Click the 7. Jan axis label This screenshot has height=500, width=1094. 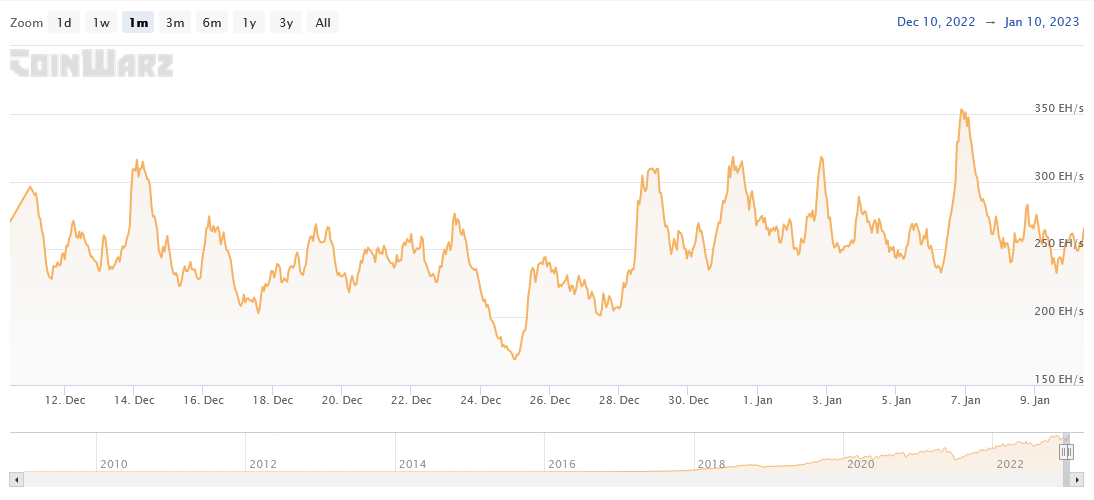pos(965,400)
